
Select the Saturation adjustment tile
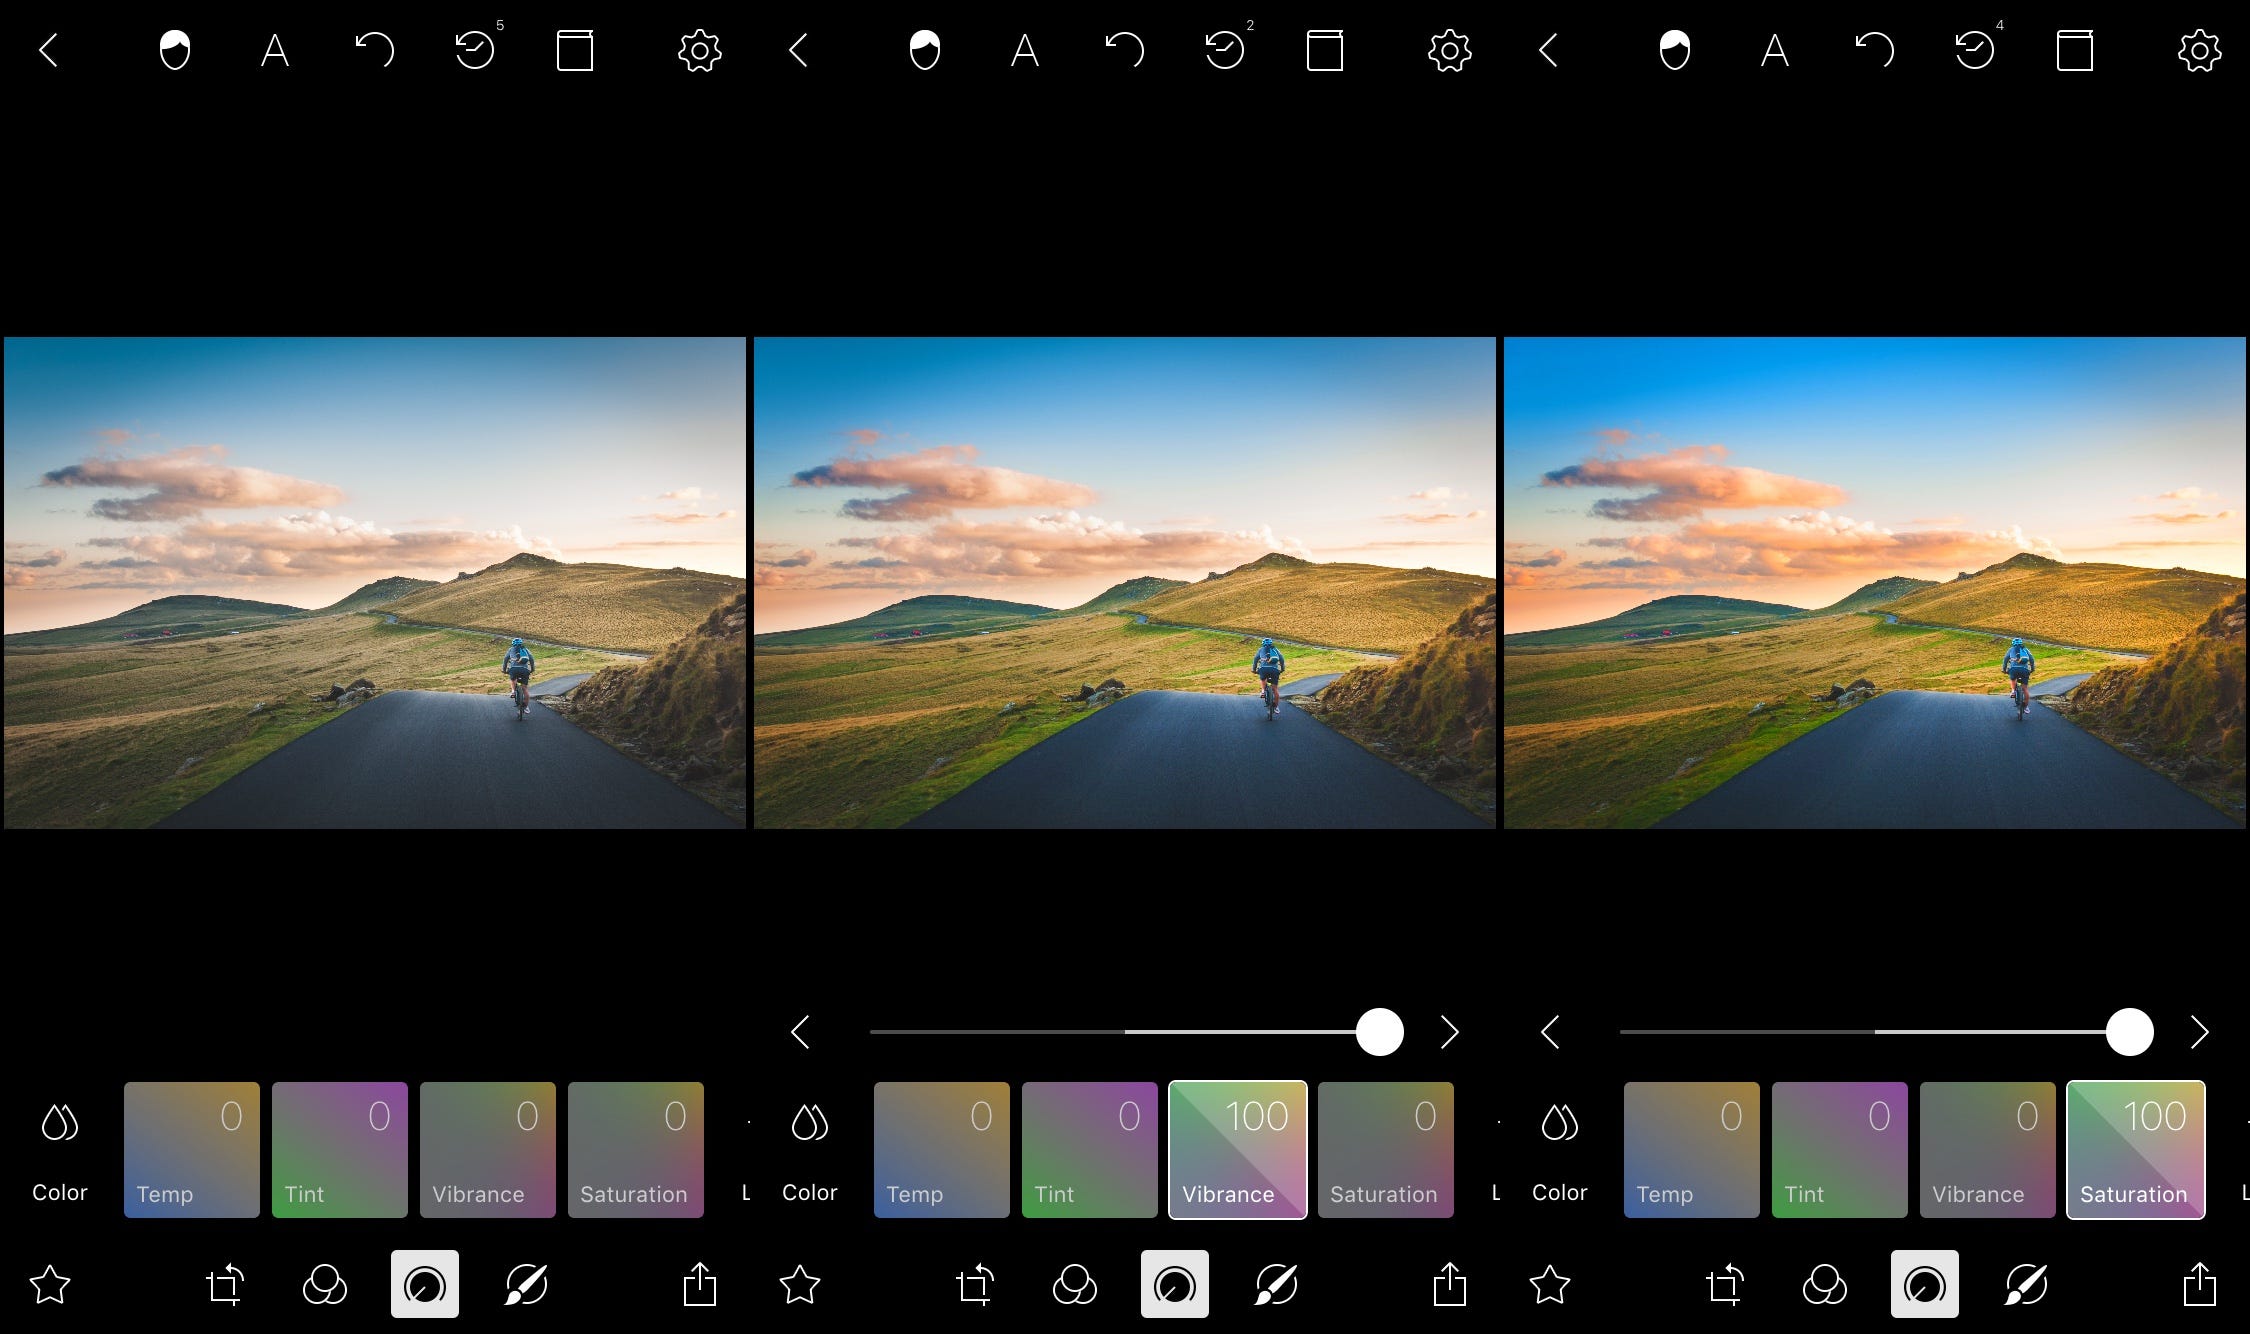point(2135,1150)
